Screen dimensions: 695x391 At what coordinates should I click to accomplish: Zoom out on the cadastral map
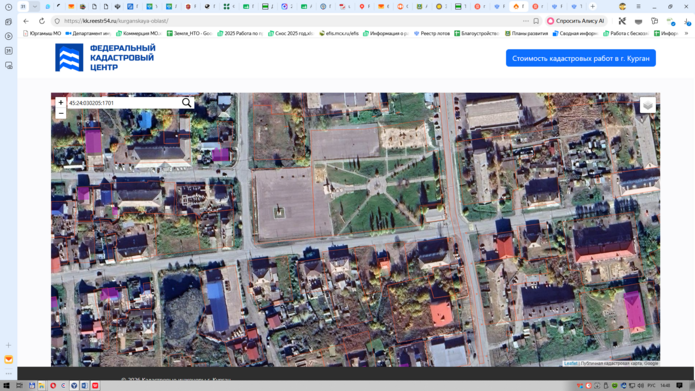(61, 113)
